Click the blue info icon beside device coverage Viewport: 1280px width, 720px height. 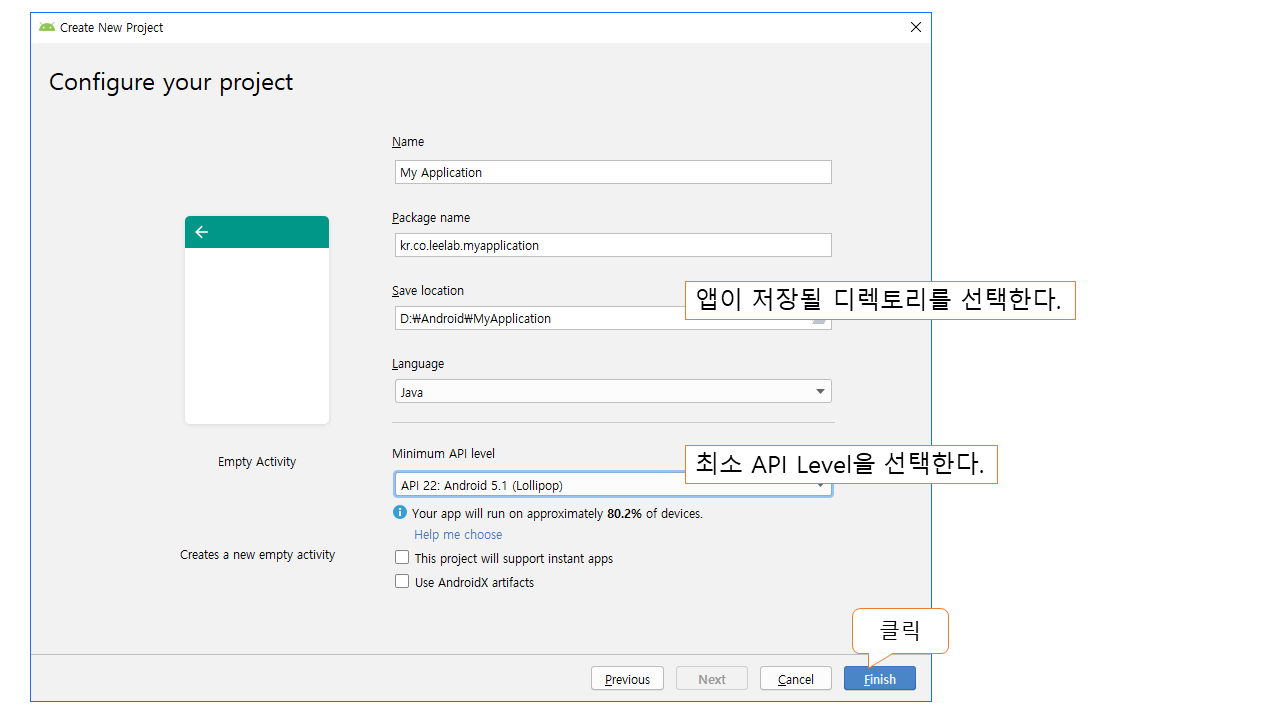[x=400, y=513]
